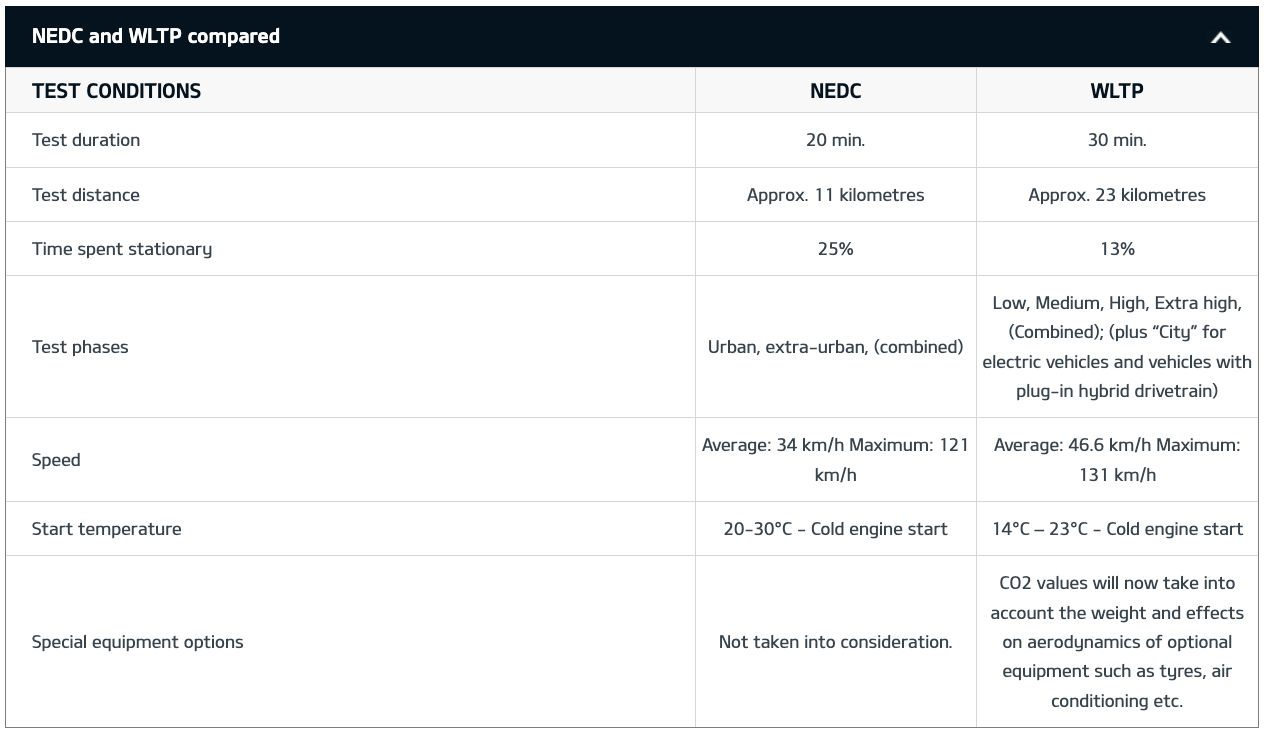Click the Speed row label
Screen dimensions: 1264x738
point(56,460)
